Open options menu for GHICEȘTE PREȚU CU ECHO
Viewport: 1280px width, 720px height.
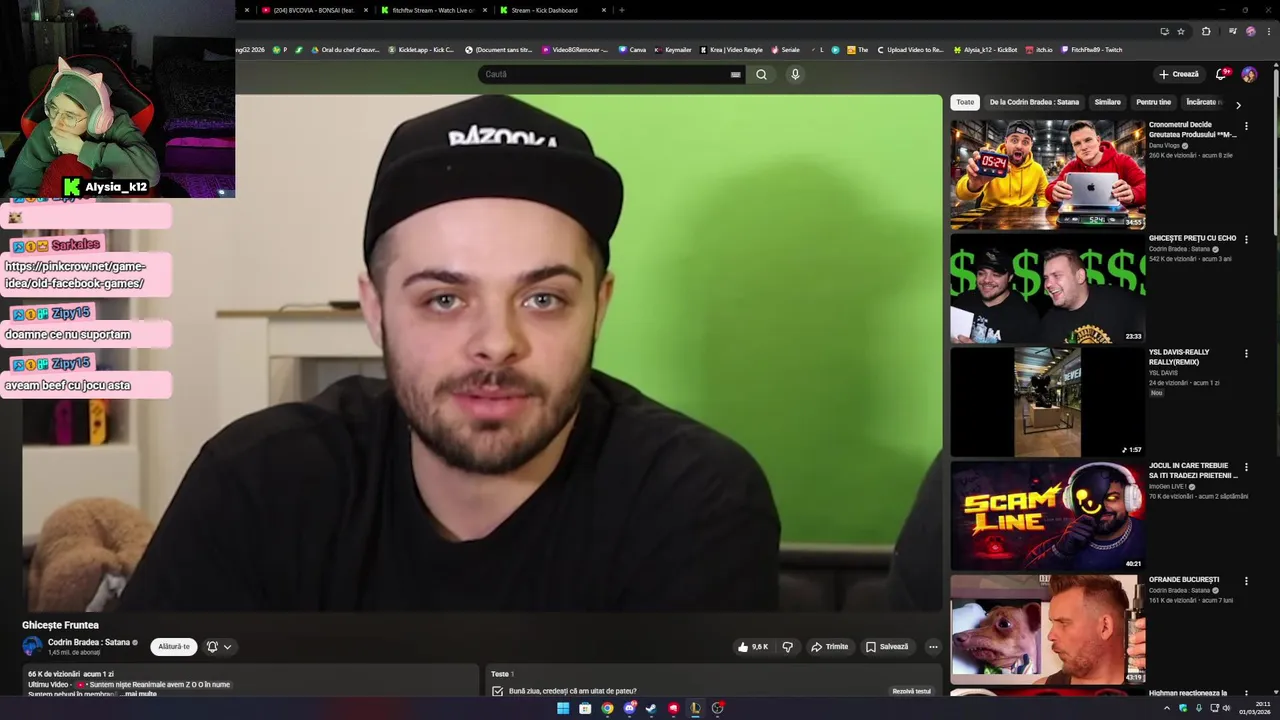1246,240
